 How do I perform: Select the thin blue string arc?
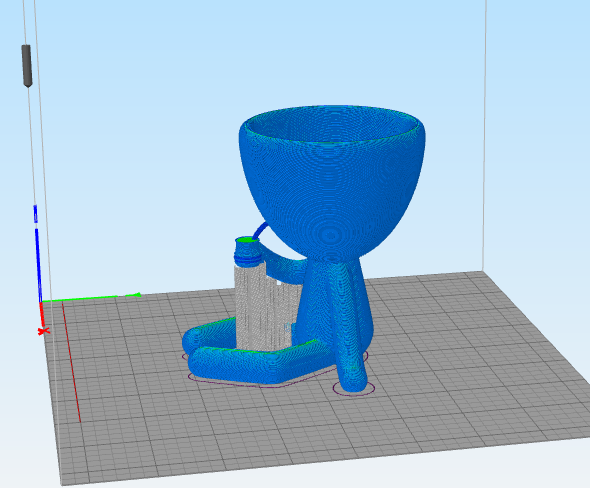[260, 231]
